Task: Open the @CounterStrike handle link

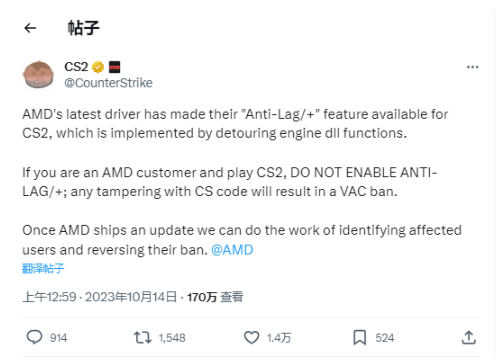Action: (108, 83)
